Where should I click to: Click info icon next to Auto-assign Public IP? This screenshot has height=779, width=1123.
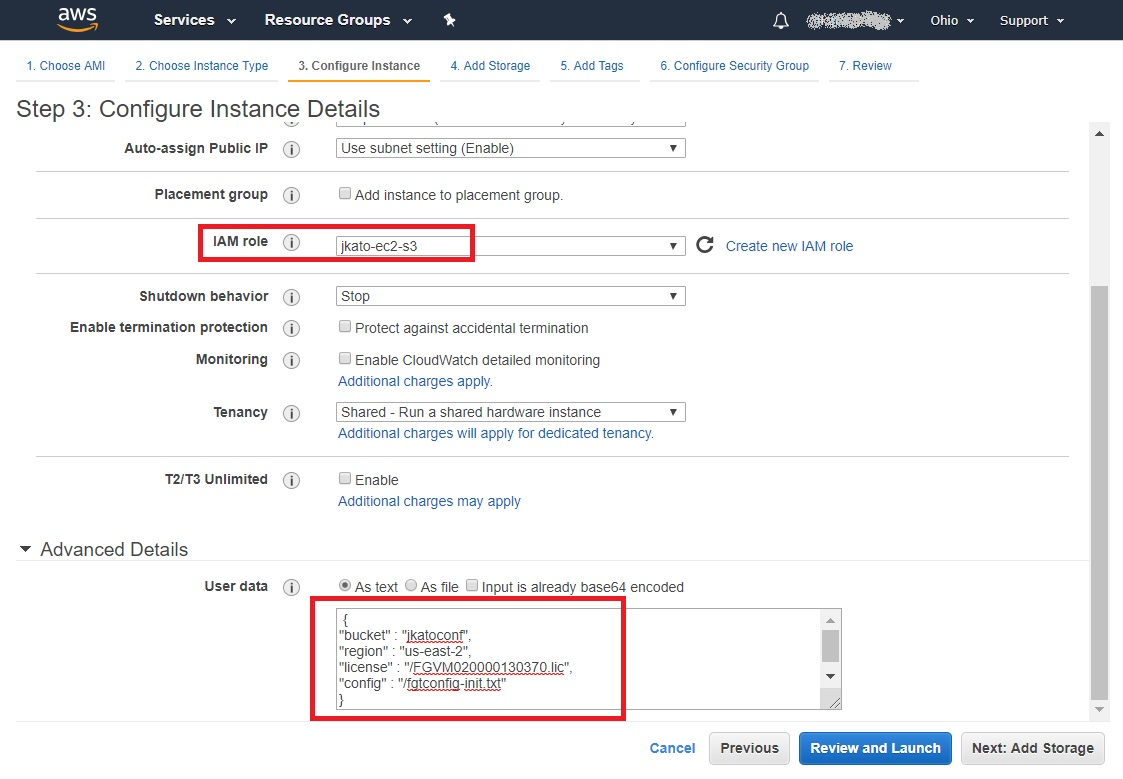pos(291,149)
